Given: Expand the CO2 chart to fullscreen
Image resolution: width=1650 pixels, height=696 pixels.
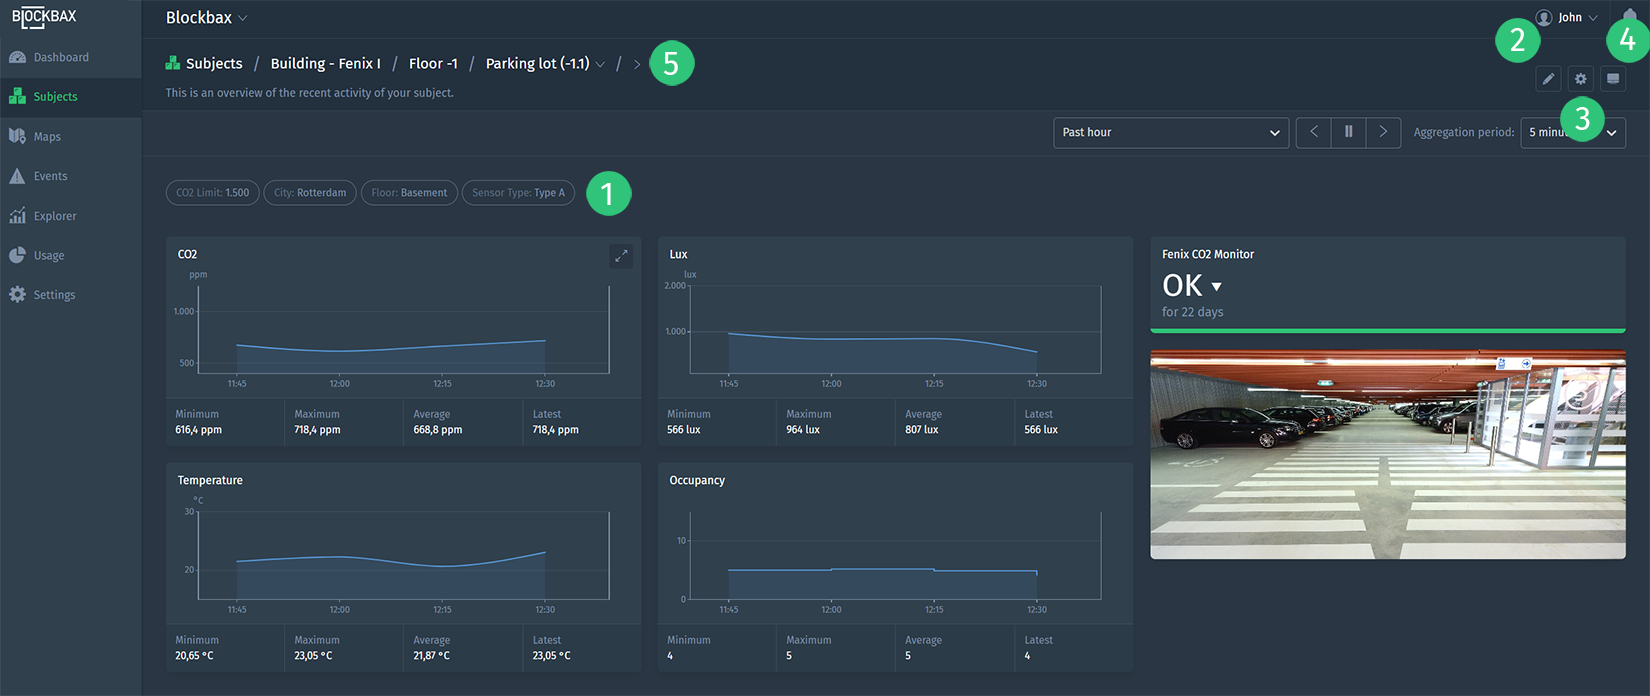Looking at the screenshot, I should pos(621,256).
